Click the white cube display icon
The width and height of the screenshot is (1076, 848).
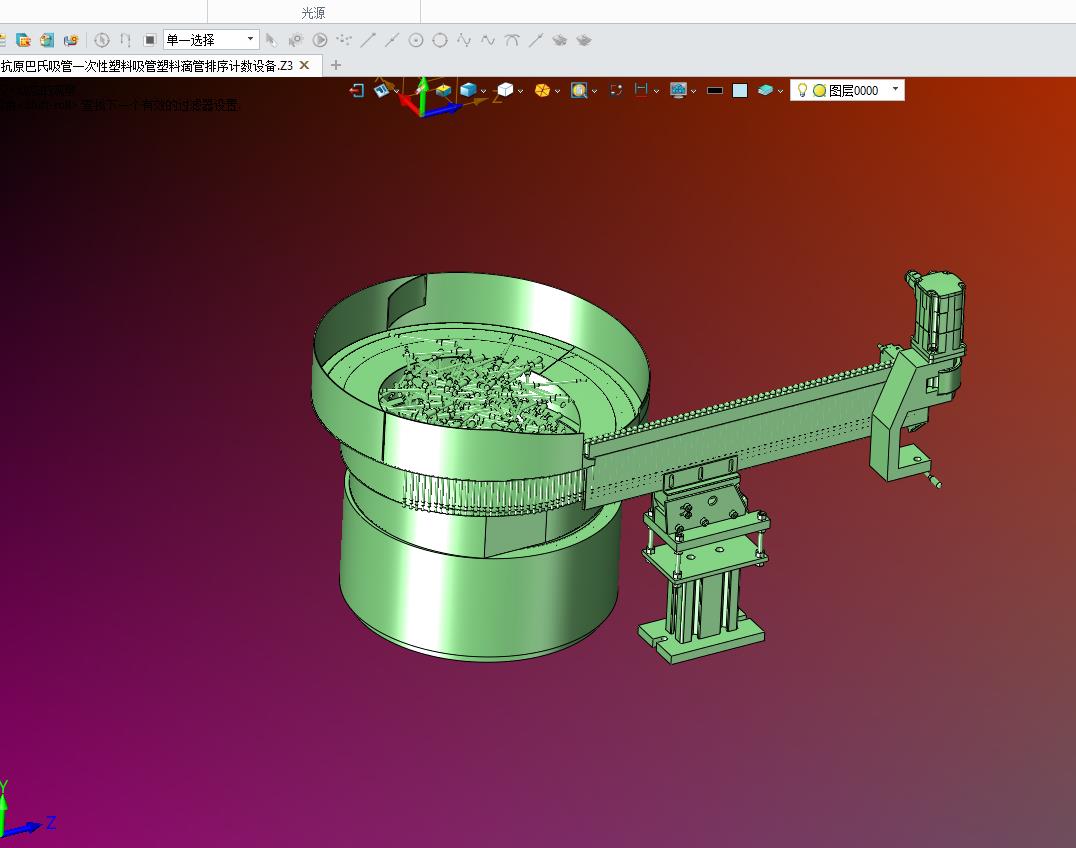click(x=505, y=91)
